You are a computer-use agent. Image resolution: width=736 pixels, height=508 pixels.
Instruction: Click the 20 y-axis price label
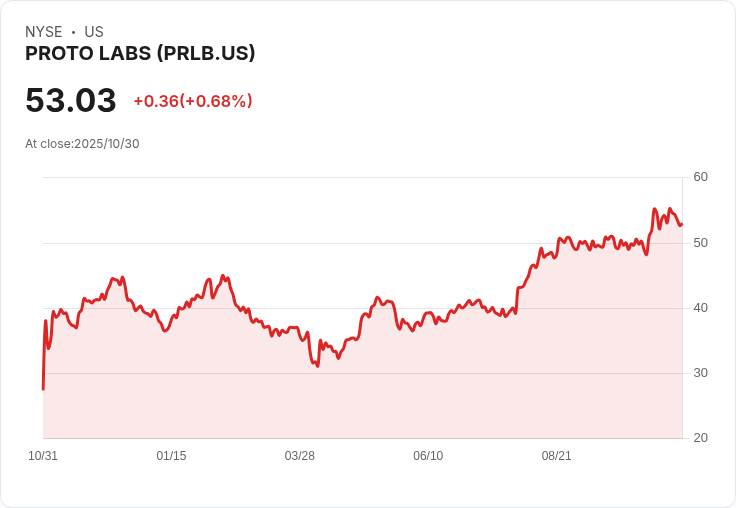tap(700, 438)
